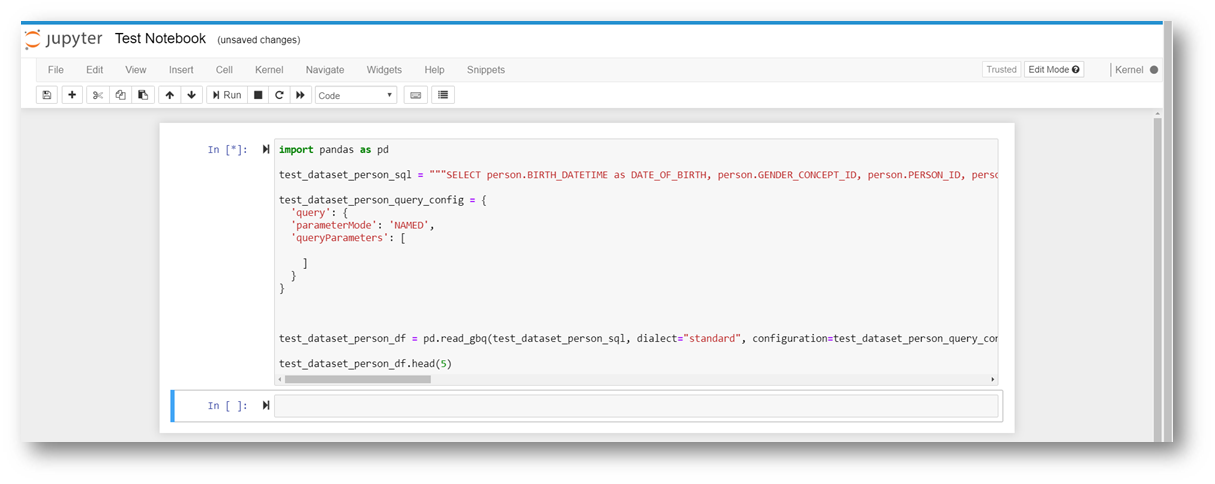Click the 'queryParameters' line in code
The height and width of the screenshot is (484, 1215).
tap(347, 239)
